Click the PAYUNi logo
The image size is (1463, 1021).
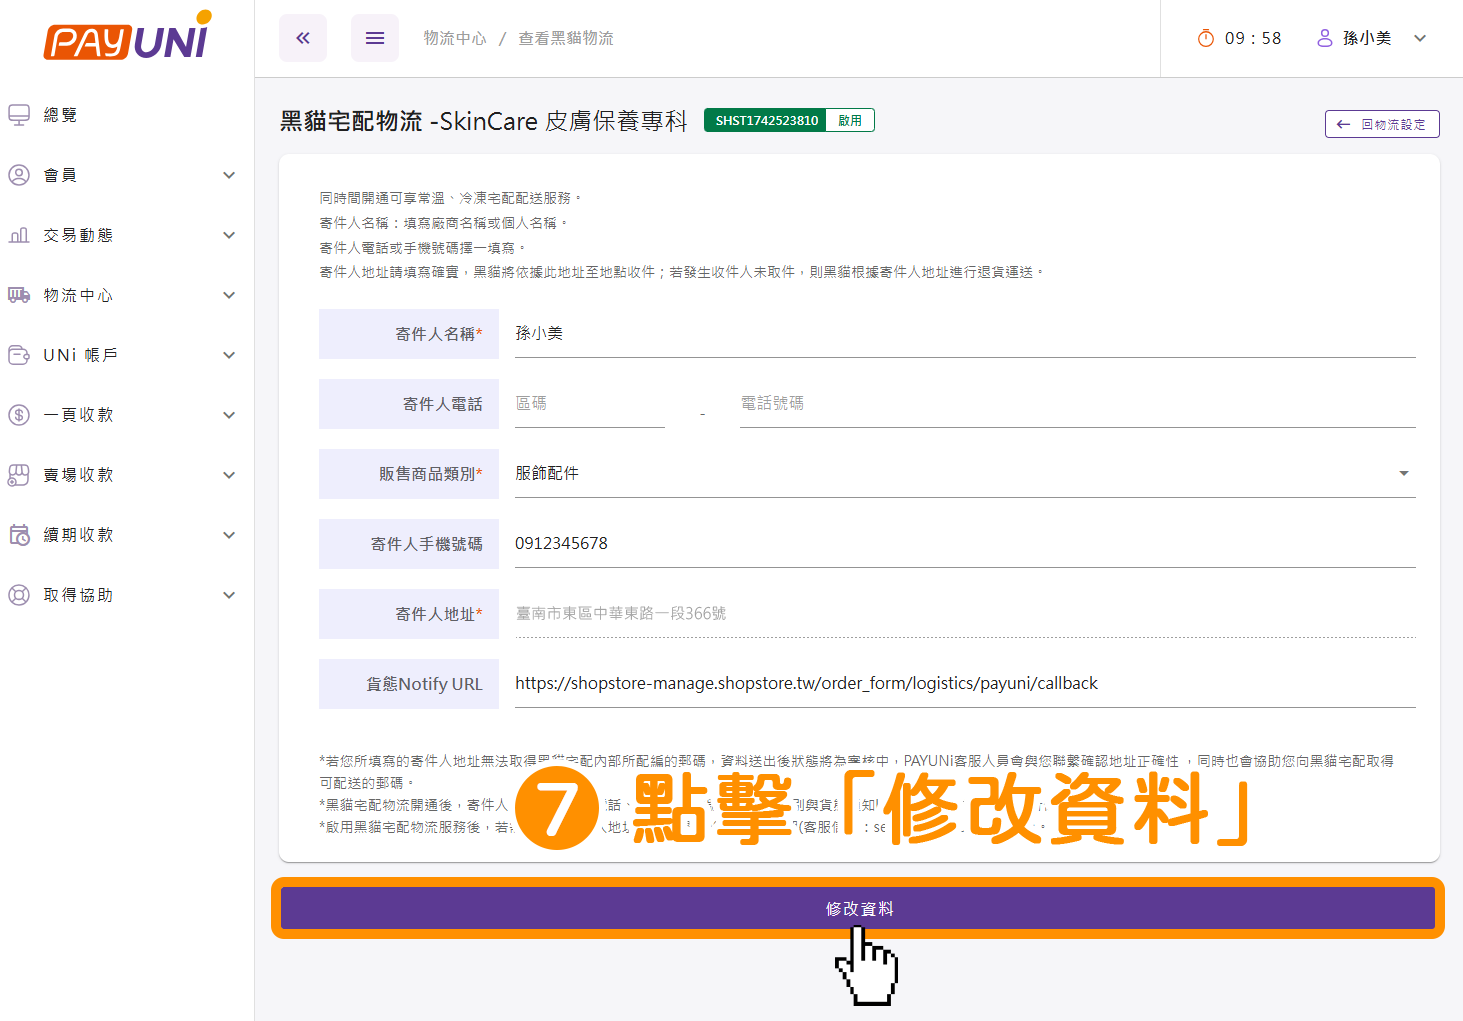(x=127, y=37)
